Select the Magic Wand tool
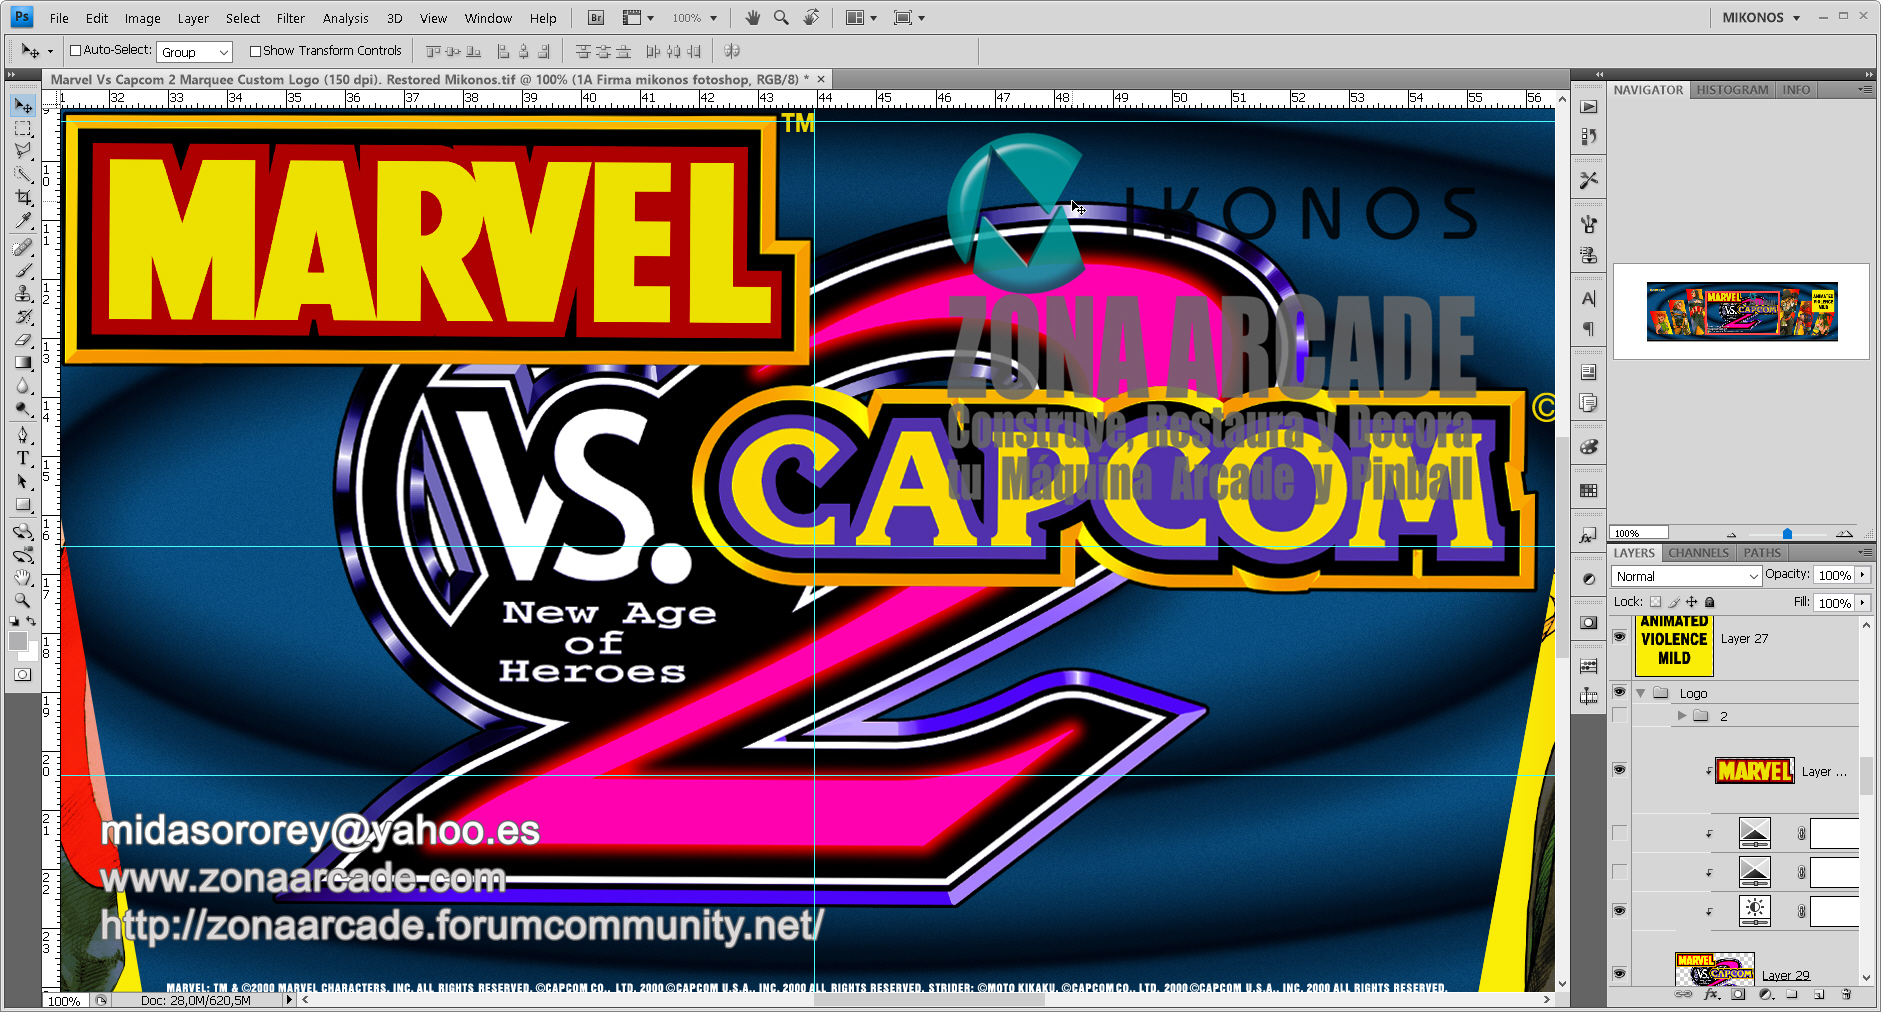This screenshot has width=1881, height=1012. click(x=23, y=174)
